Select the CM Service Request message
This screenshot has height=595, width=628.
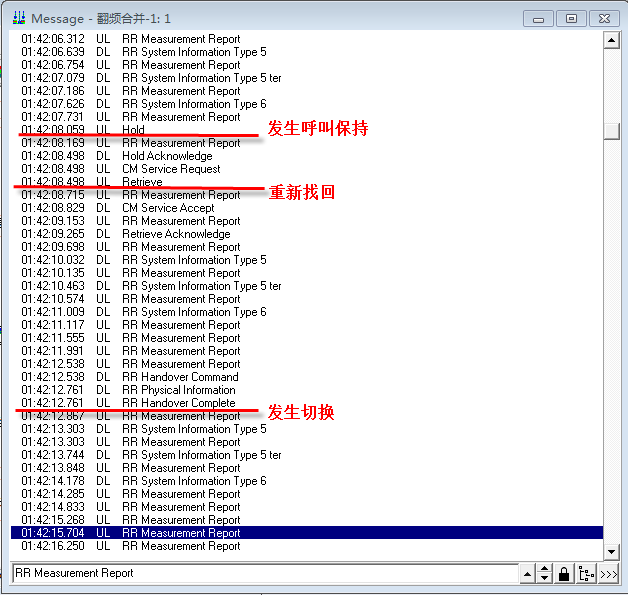[x=307, y=169]
